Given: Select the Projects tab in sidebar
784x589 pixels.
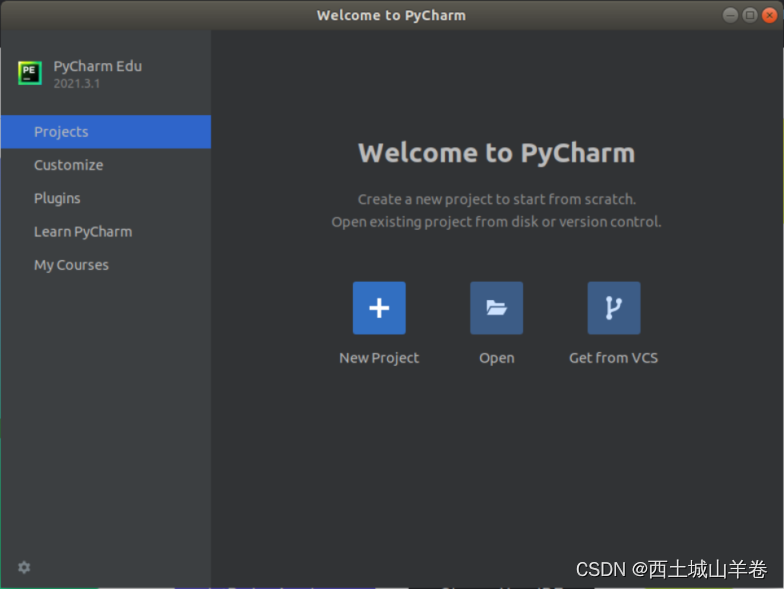Looking at the screenshot, I should (106, 132).
